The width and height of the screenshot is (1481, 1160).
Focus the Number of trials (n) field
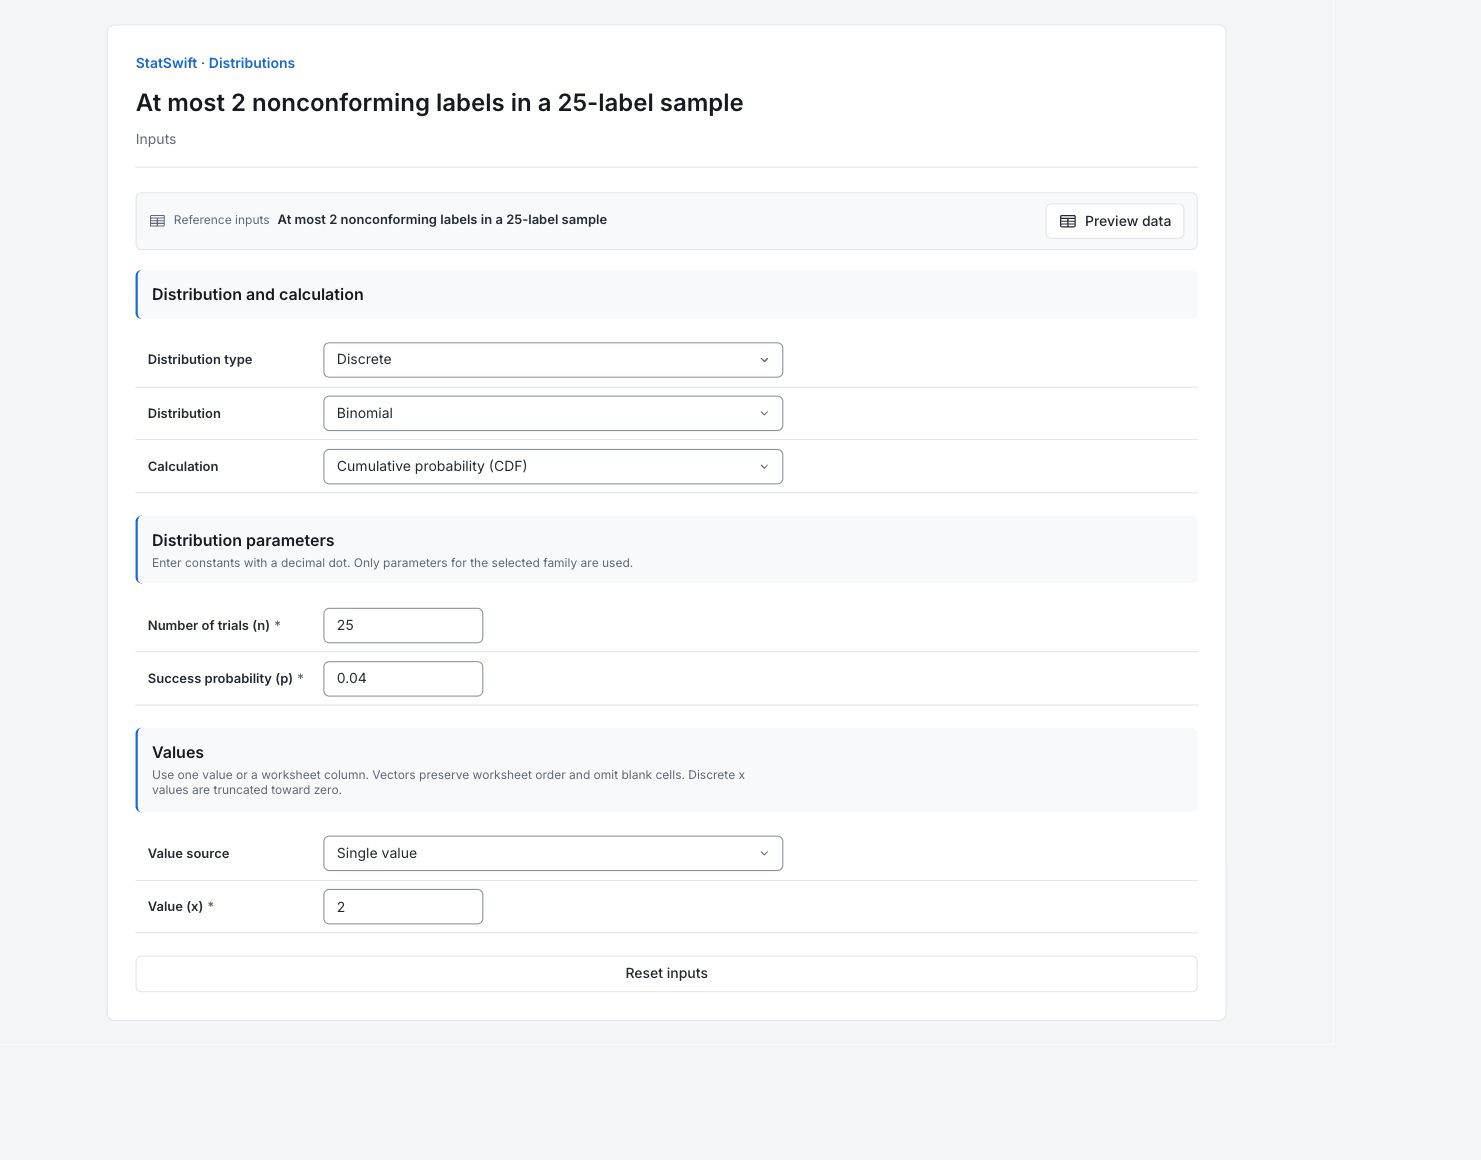[x=403, y=625]
